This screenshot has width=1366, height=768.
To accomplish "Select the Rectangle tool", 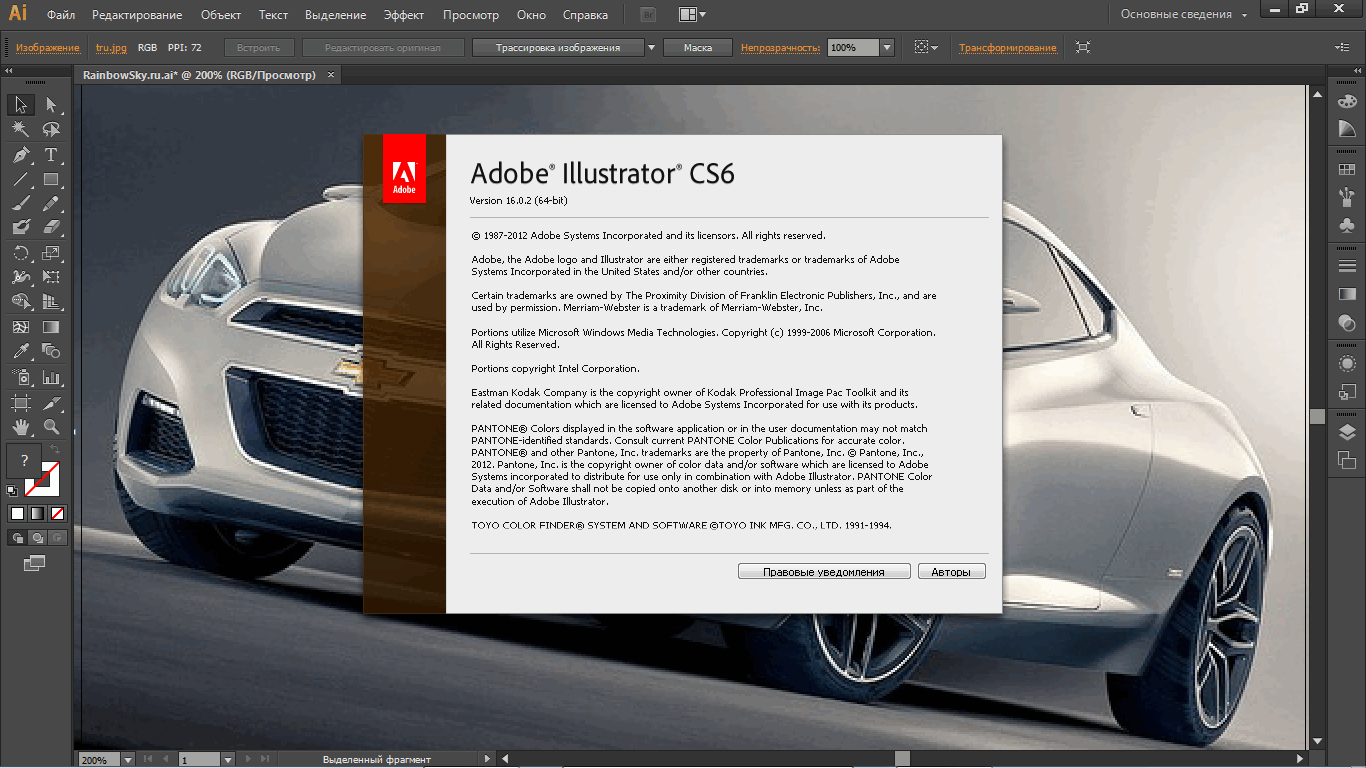I will coord(51,180).
